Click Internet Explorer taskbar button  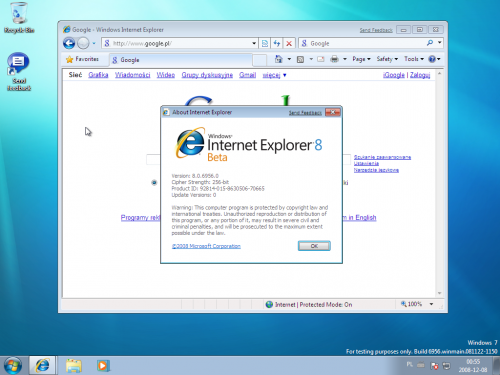point(42,365)
